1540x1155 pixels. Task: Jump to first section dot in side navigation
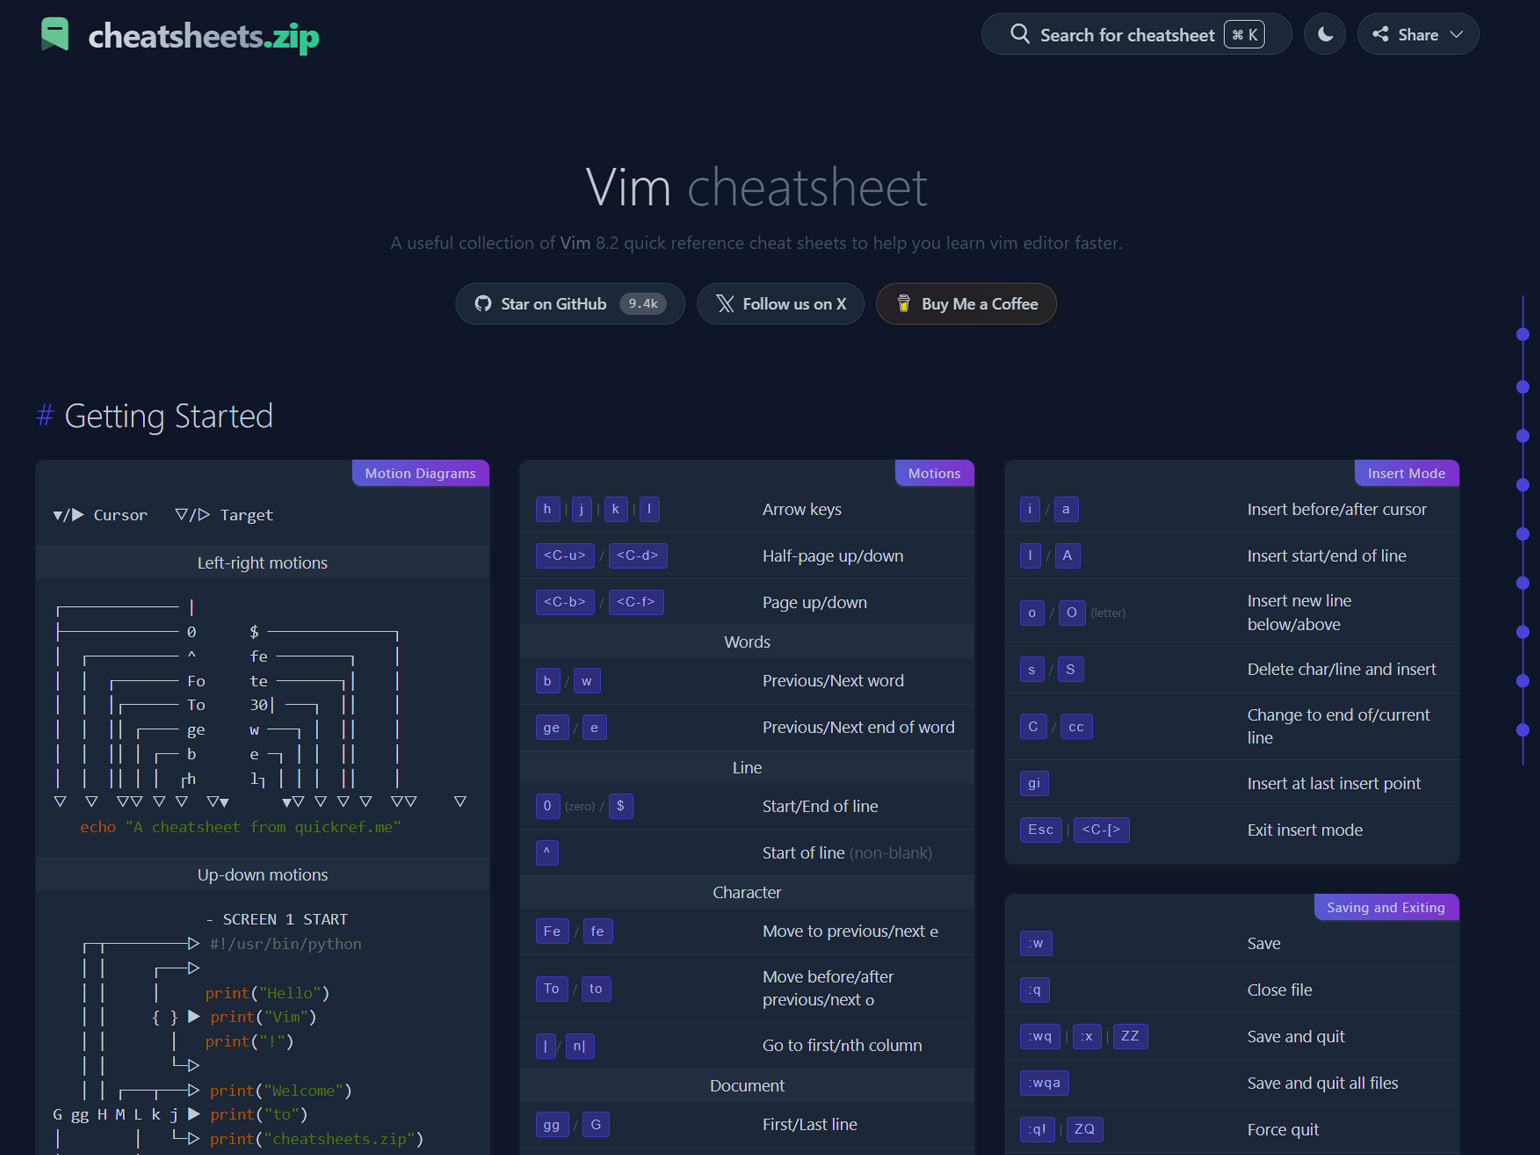click(1523, 335)
